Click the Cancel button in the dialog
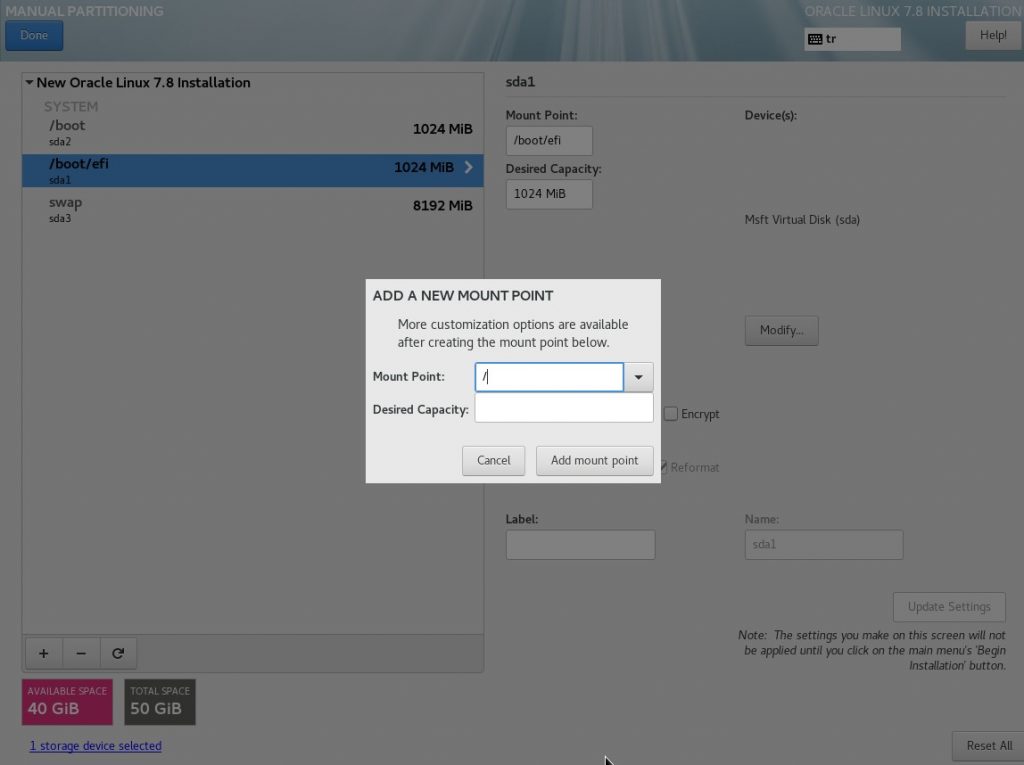Image resolution: width=1024 pixels, height=765 pixels. pyautogui.click(x=493, y=461)
